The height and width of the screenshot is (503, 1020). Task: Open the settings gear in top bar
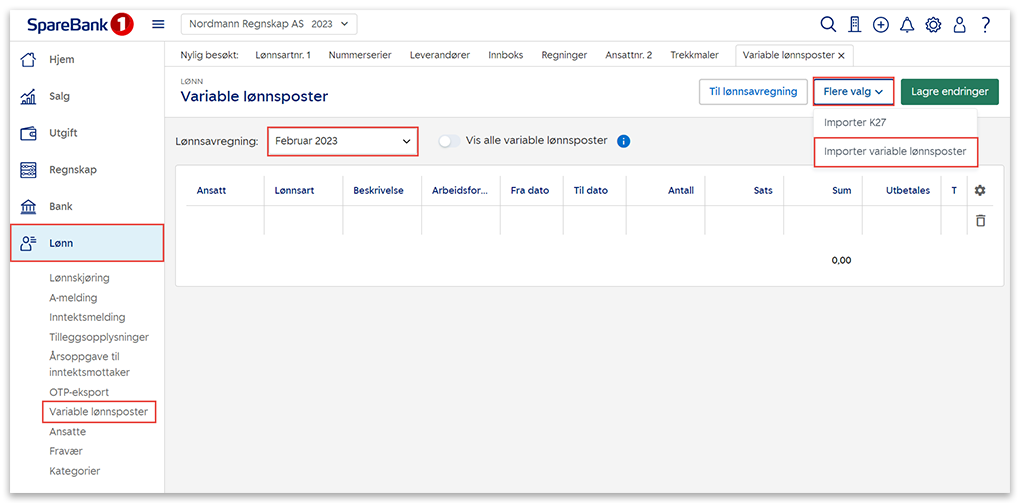(x=933, y=25)
